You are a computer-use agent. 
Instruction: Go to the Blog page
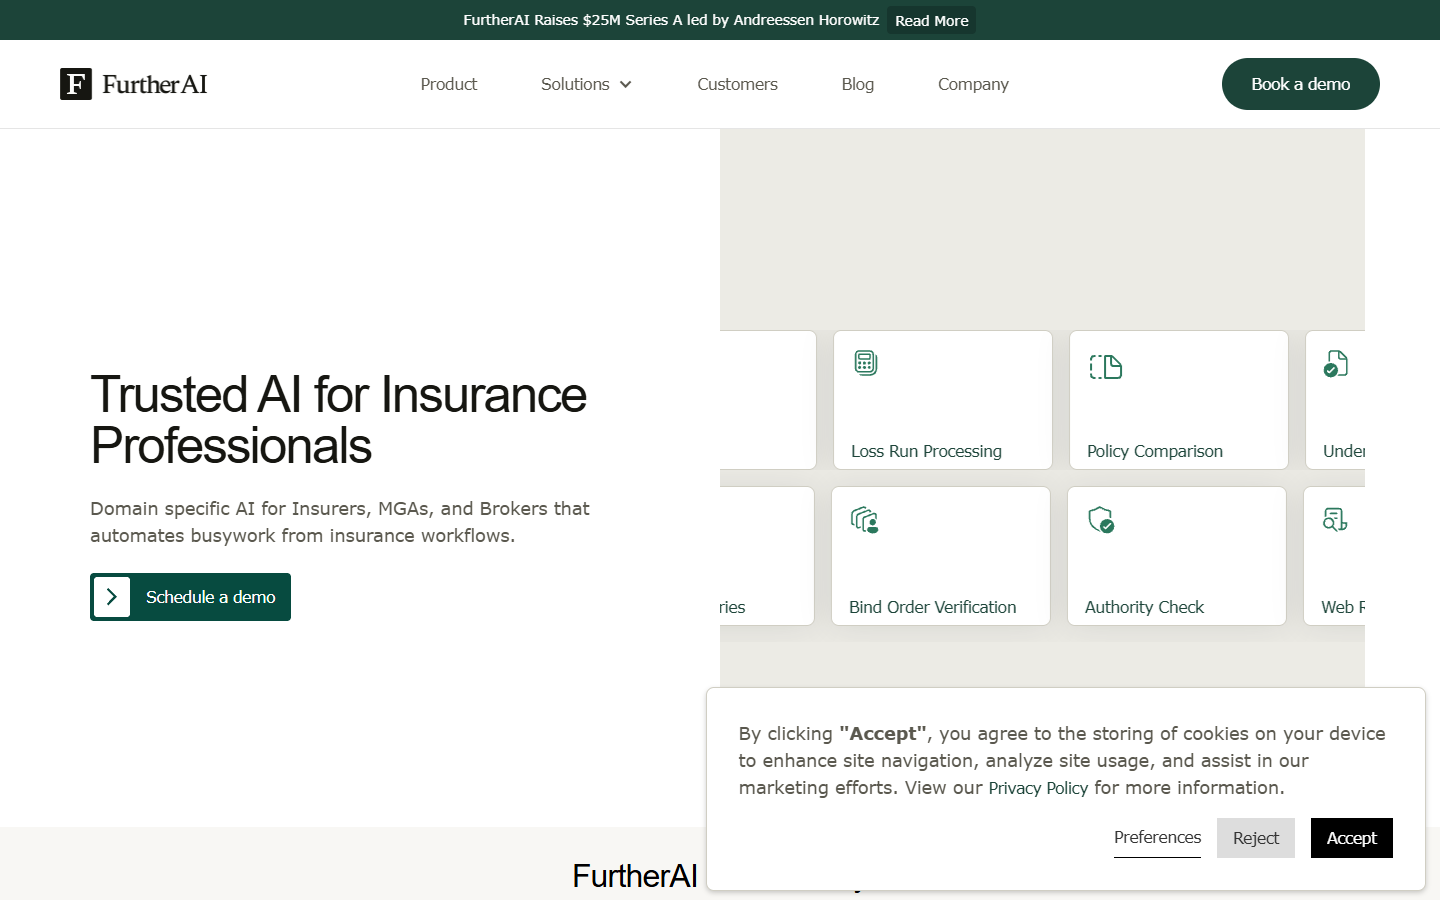click(858, 84)
